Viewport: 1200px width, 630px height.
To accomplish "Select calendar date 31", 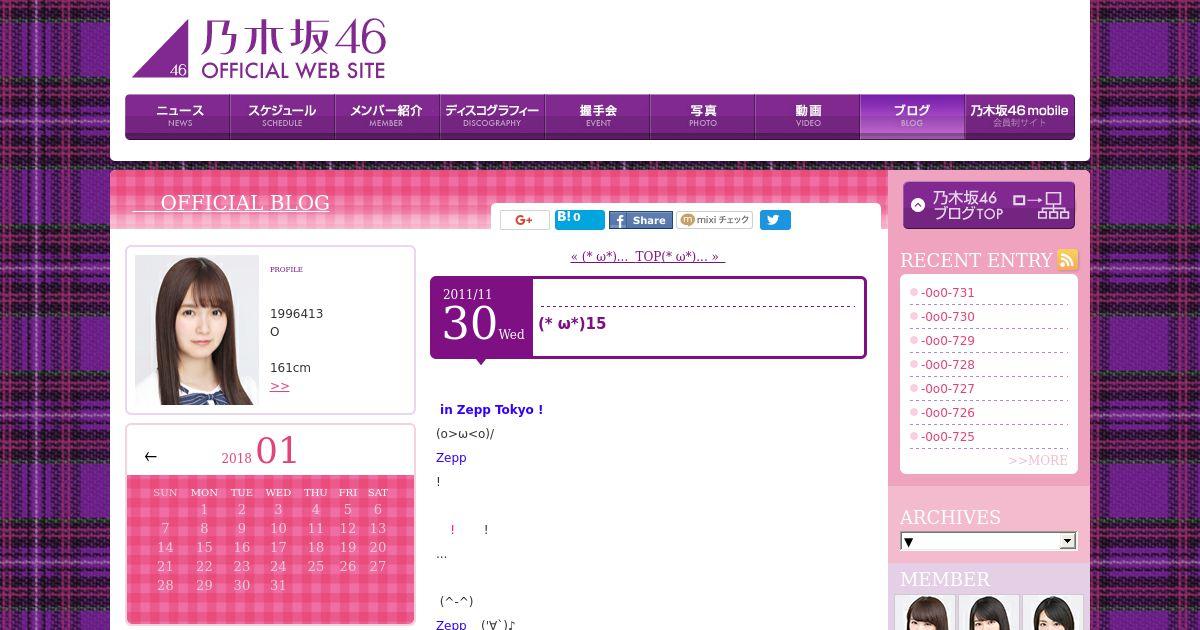I will click(278, 585).
